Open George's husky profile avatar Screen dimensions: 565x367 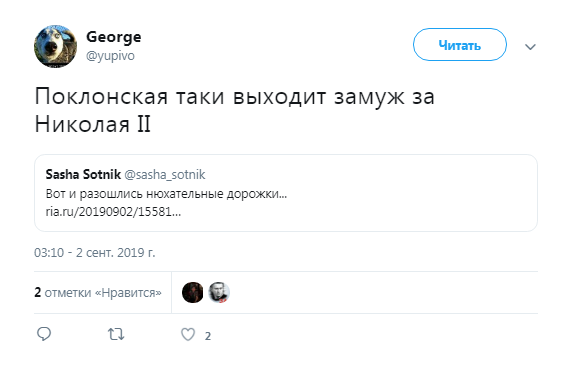click(55, 46)
